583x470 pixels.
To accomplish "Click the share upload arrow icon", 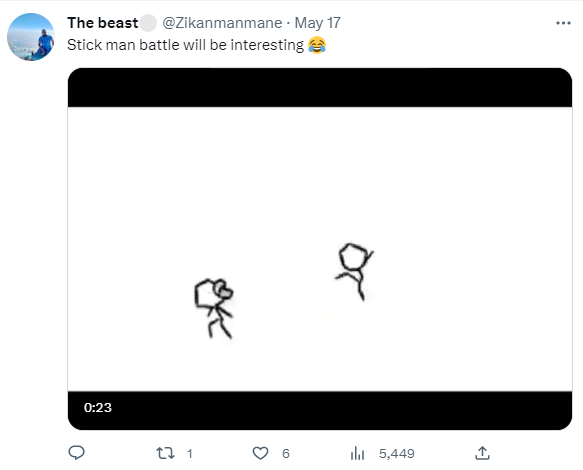I will (482, 453).
